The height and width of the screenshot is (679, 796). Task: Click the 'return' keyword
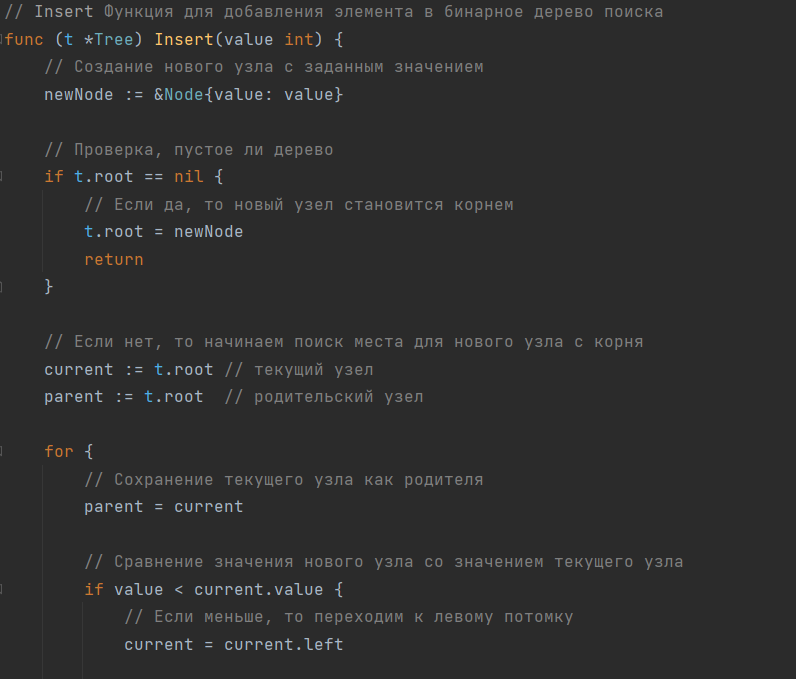pyautogui.click(x=113, y=259)
